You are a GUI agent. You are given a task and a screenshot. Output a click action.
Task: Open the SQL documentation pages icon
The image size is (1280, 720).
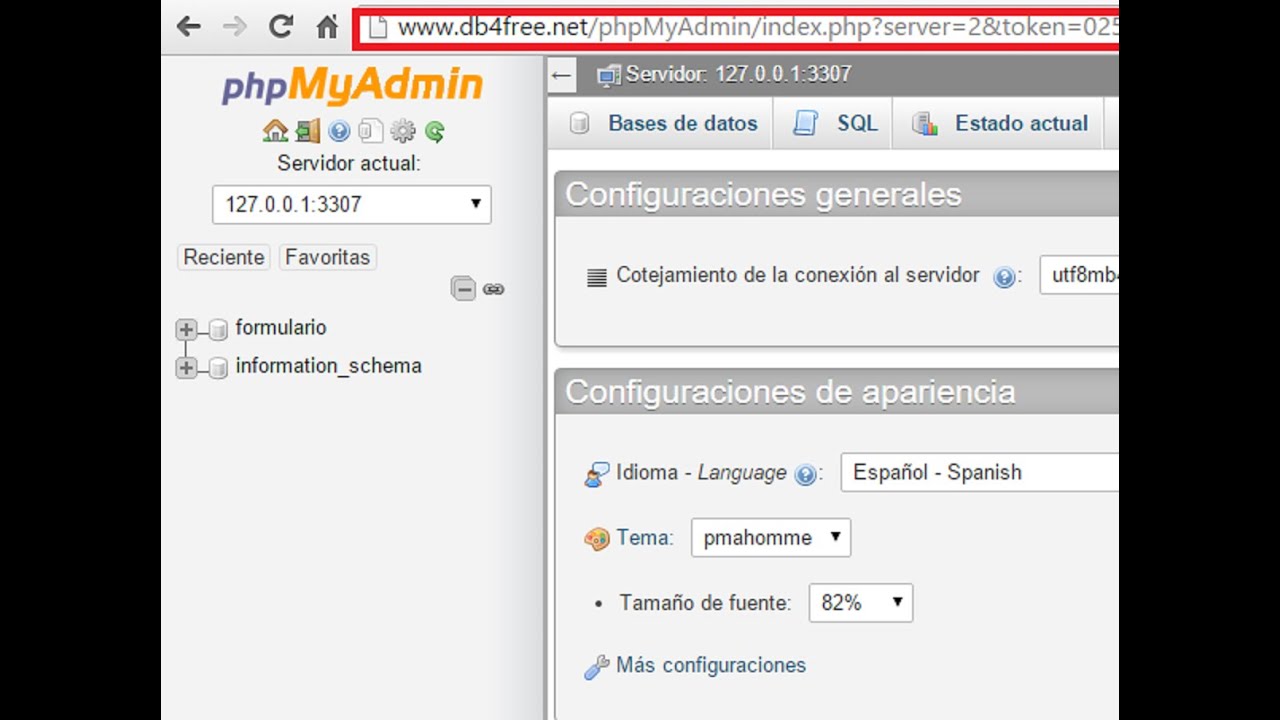coord(371,131)
